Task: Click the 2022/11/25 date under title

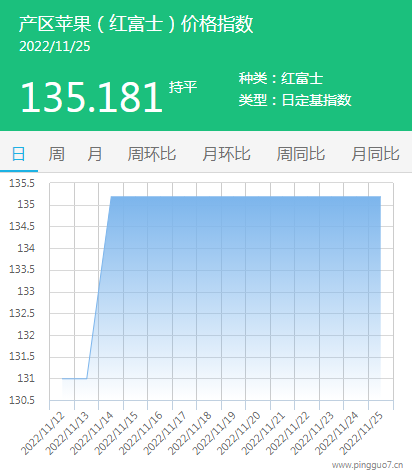Action: tap(55, 46)
